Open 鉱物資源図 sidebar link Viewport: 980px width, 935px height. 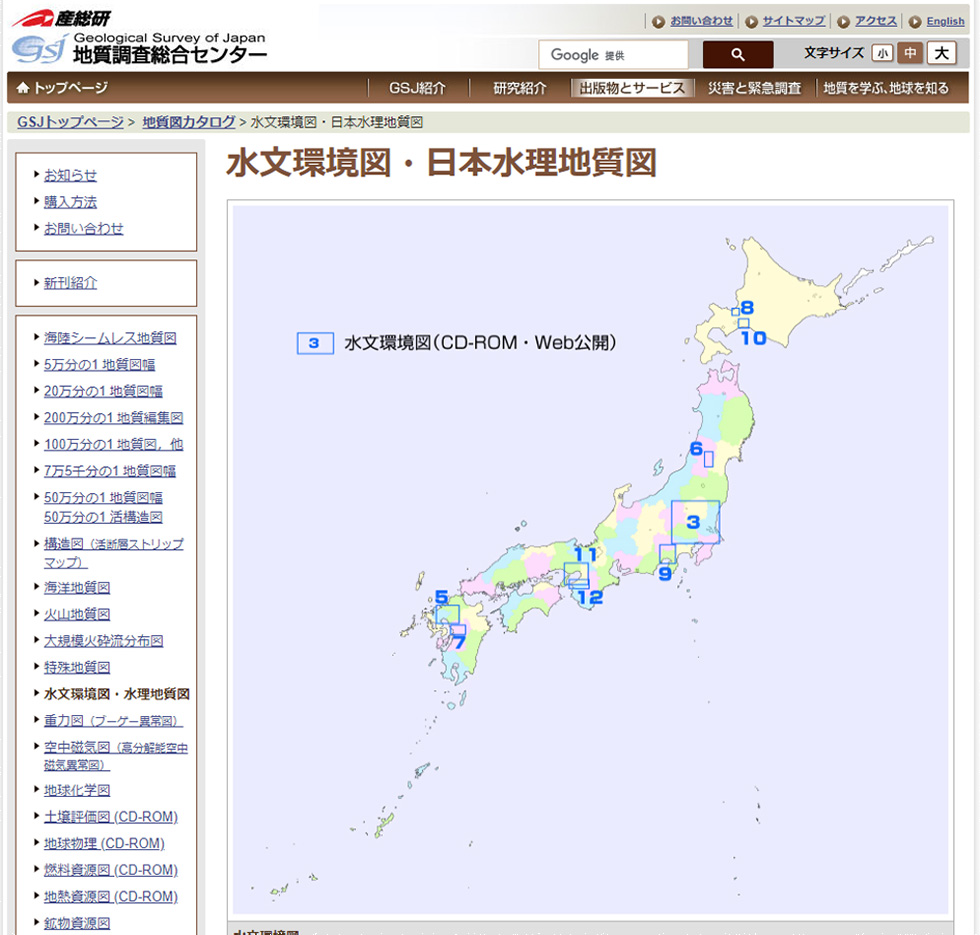(x=77, y=923)
